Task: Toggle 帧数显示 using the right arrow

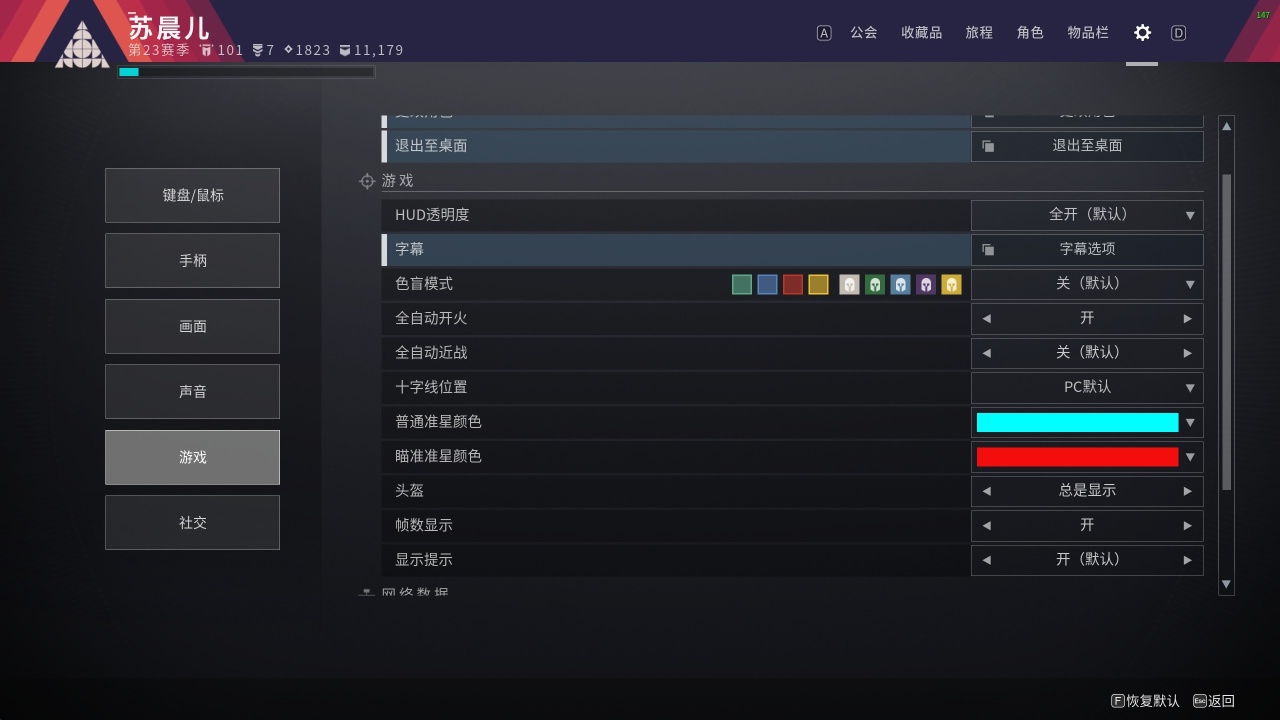Action: (x=1188, y=526)
